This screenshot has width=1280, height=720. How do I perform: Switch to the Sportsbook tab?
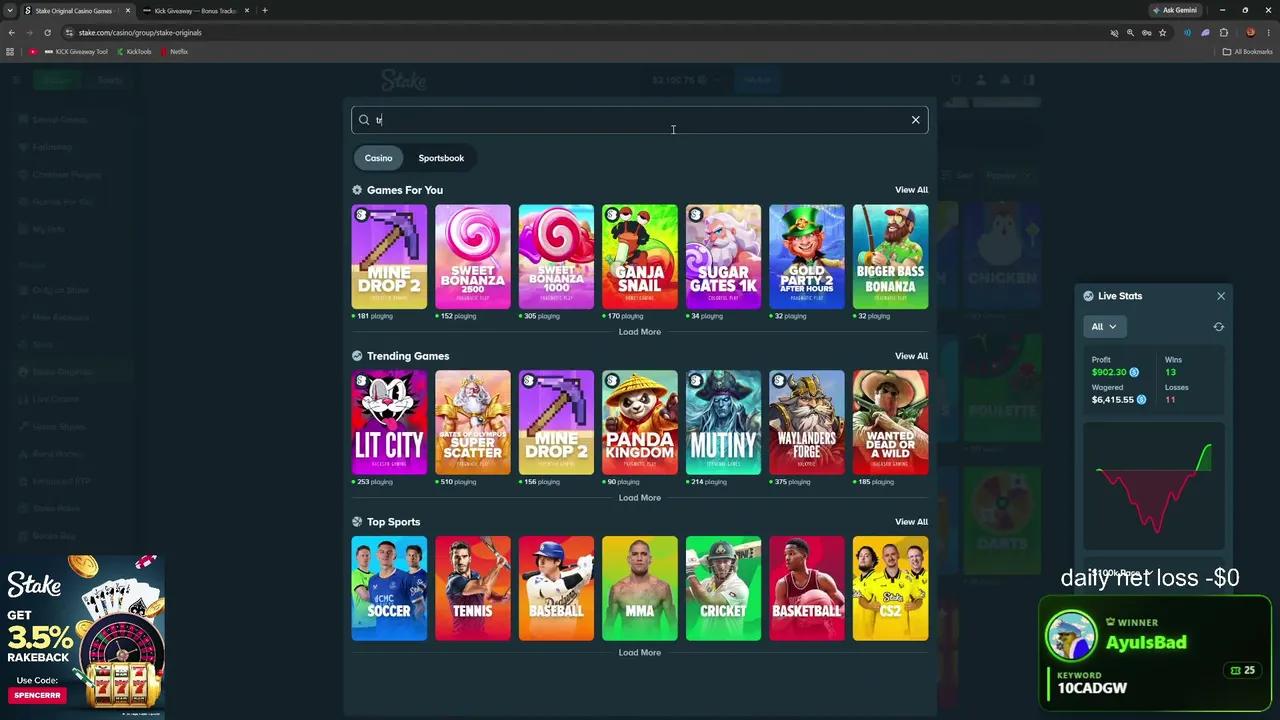(441, 158)
